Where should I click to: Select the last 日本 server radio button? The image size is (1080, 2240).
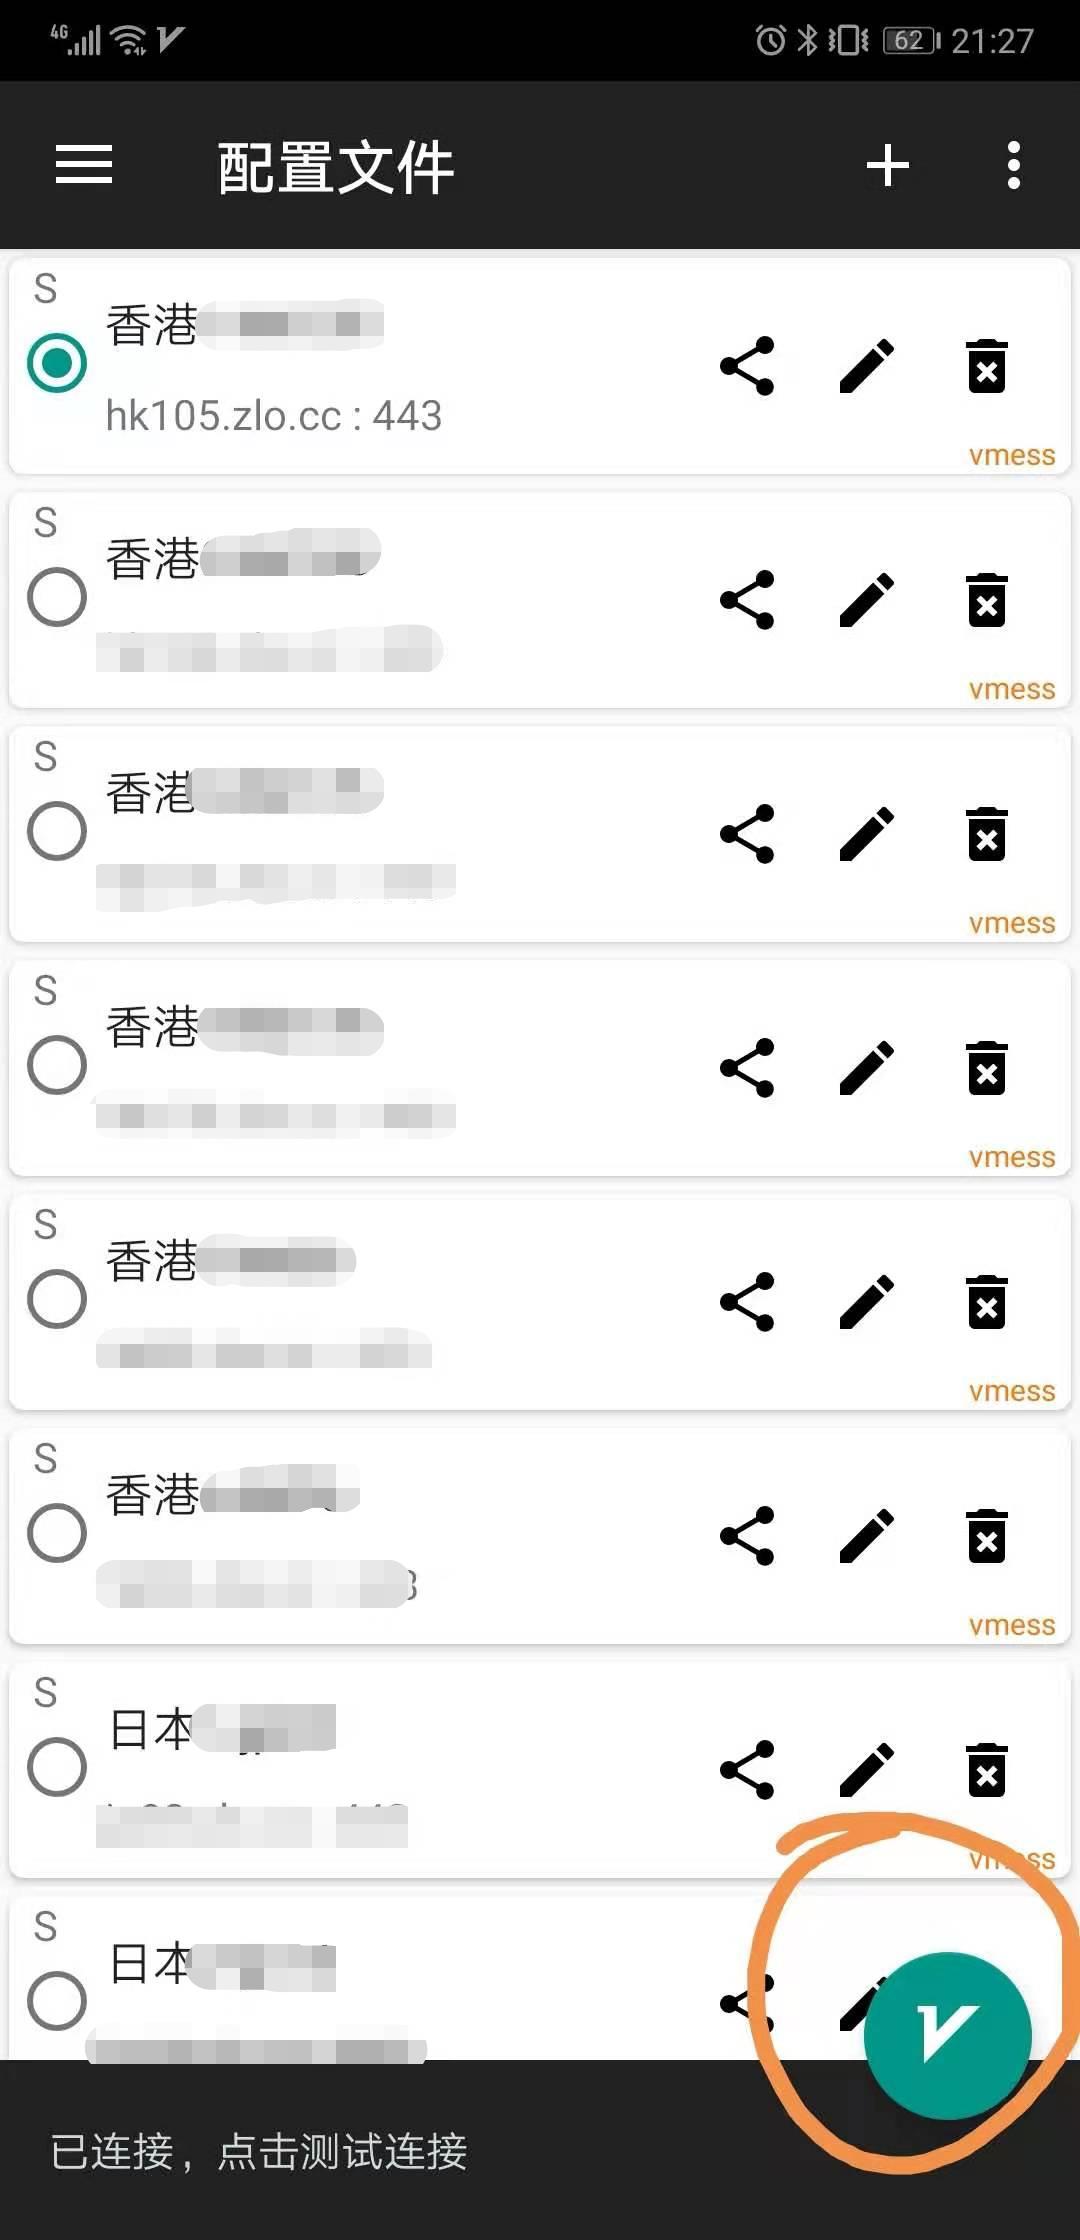(57, 2001)
